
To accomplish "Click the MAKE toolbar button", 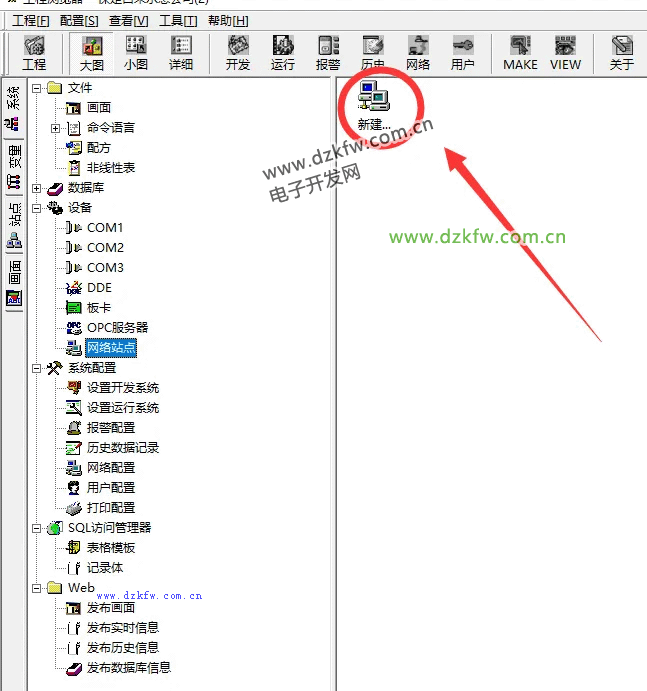I will point(520,52).
